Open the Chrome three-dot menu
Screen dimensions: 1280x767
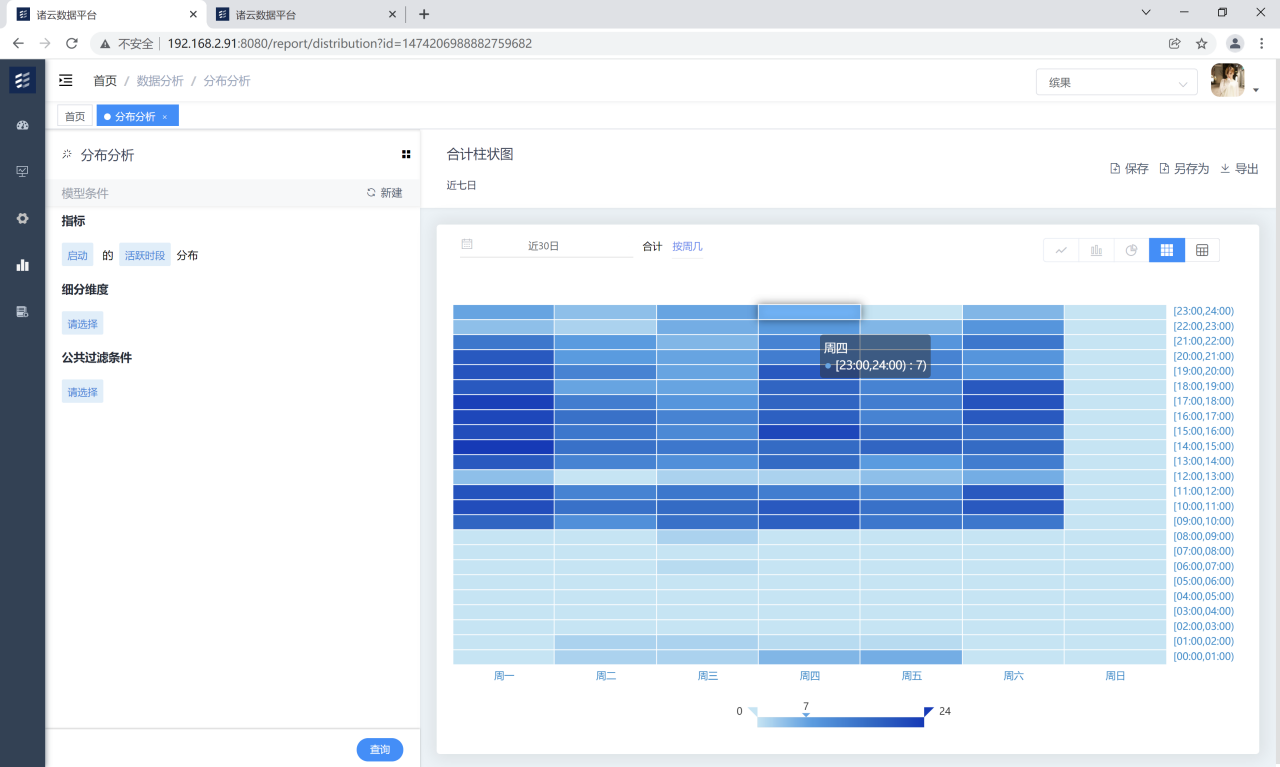point(1262,43)
